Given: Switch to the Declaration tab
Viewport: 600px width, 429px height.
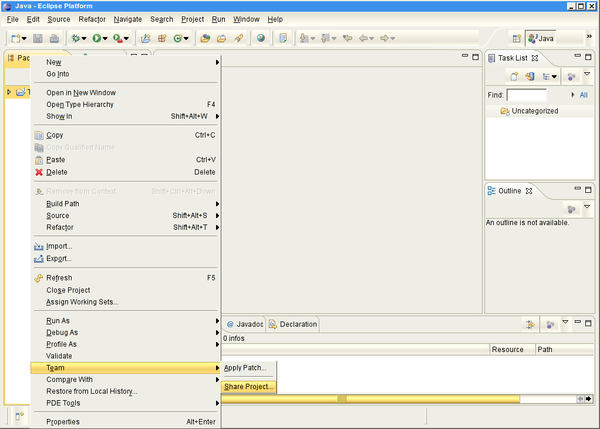Looking at the screenshot, I should [x=293, y=325].
